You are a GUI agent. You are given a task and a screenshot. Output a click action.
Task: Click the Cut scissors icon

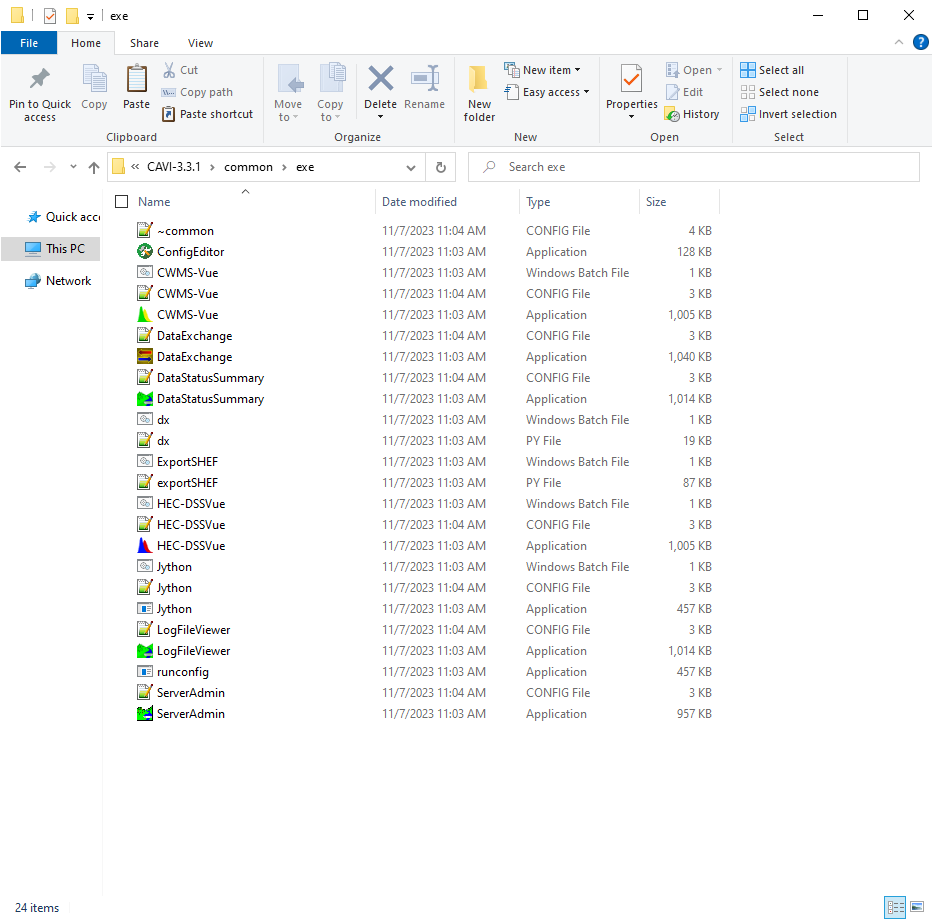point(170,70)
